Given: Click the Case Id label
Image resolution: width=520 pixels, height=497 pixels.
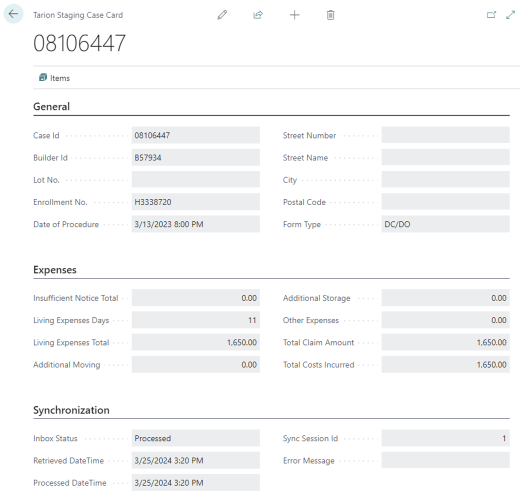Looking at the screenshot, I should [46, 135].
